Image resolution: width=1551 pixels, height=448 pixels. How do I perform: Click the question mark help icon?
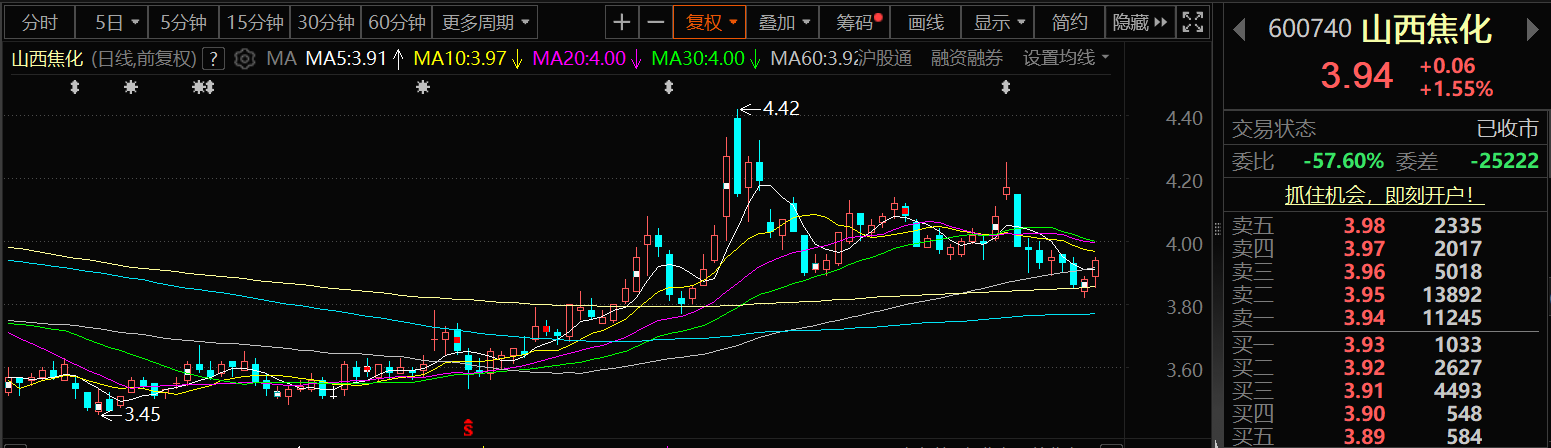(x=213, y=59)
